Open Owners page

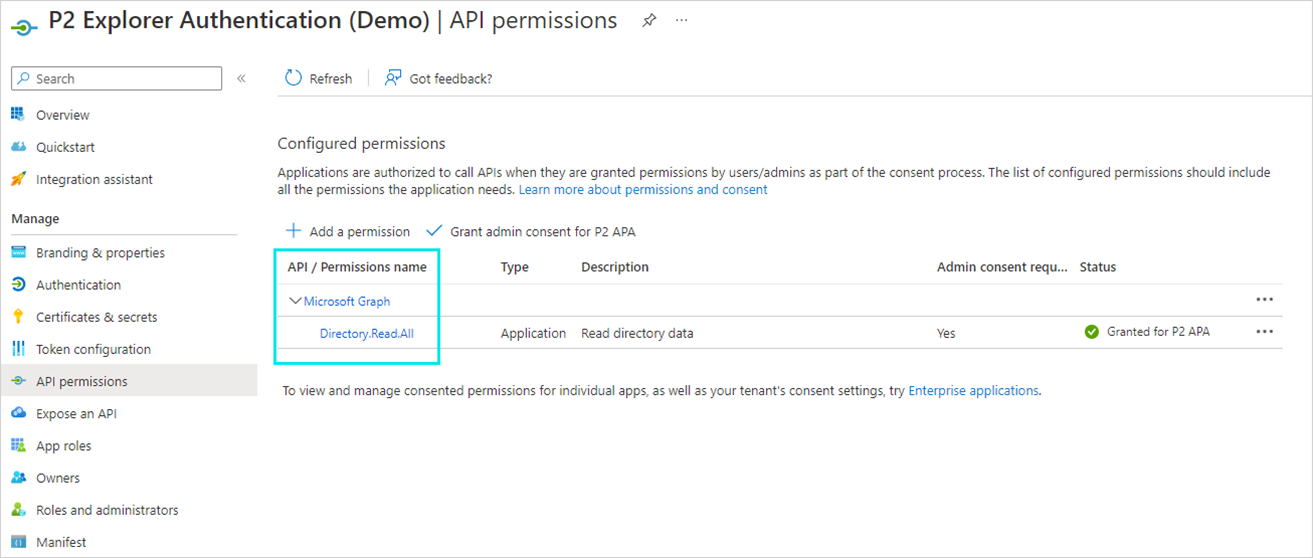(x=58, y=478)
